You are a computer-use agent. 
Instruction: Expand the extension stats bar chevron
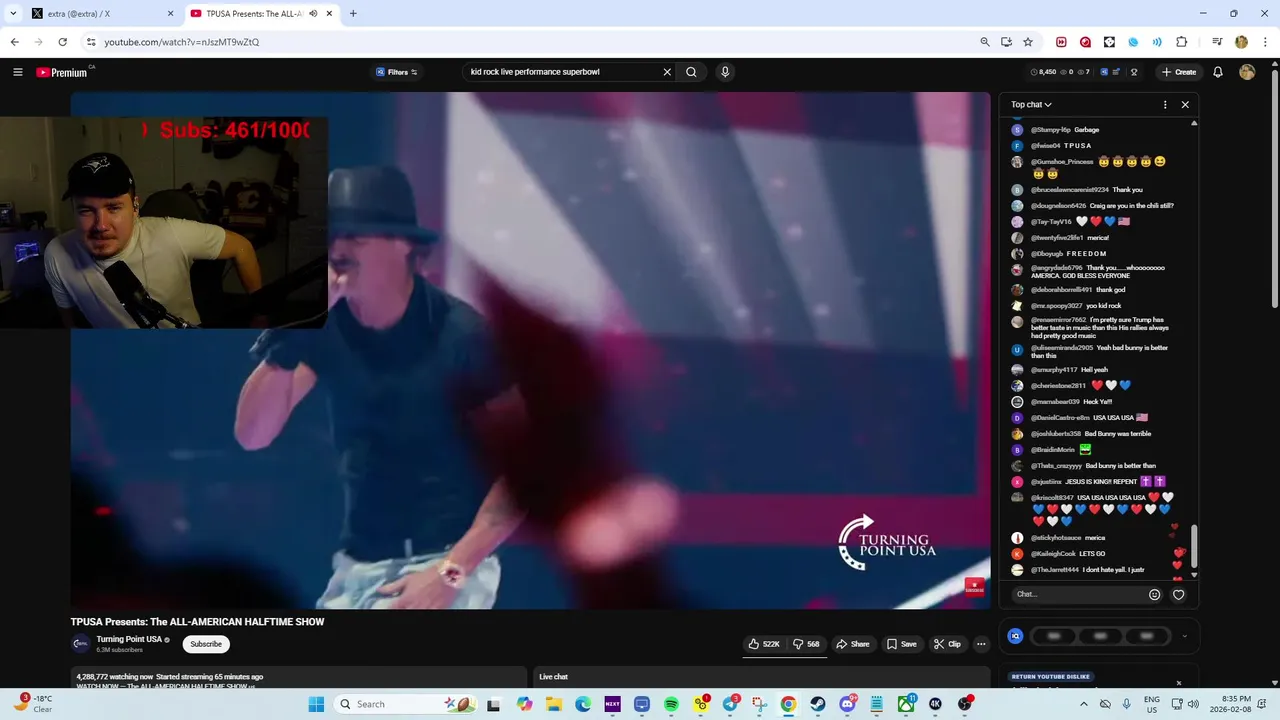1184,636
